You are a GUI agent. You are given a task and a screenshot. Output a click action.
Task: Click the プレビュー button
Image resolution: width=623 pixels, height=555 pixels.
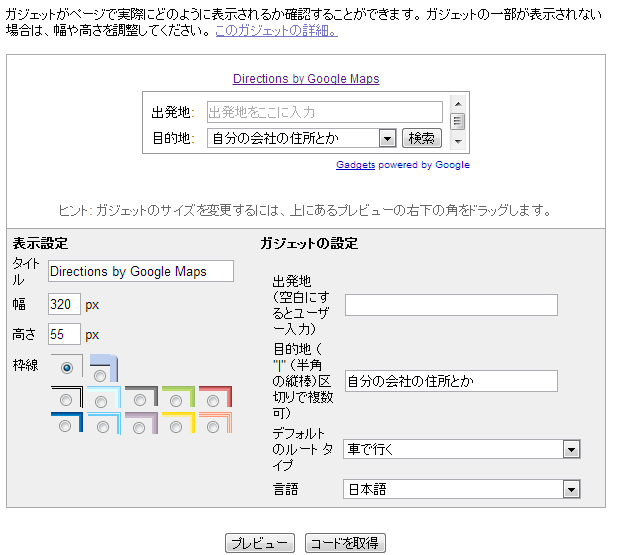point(259,543)
